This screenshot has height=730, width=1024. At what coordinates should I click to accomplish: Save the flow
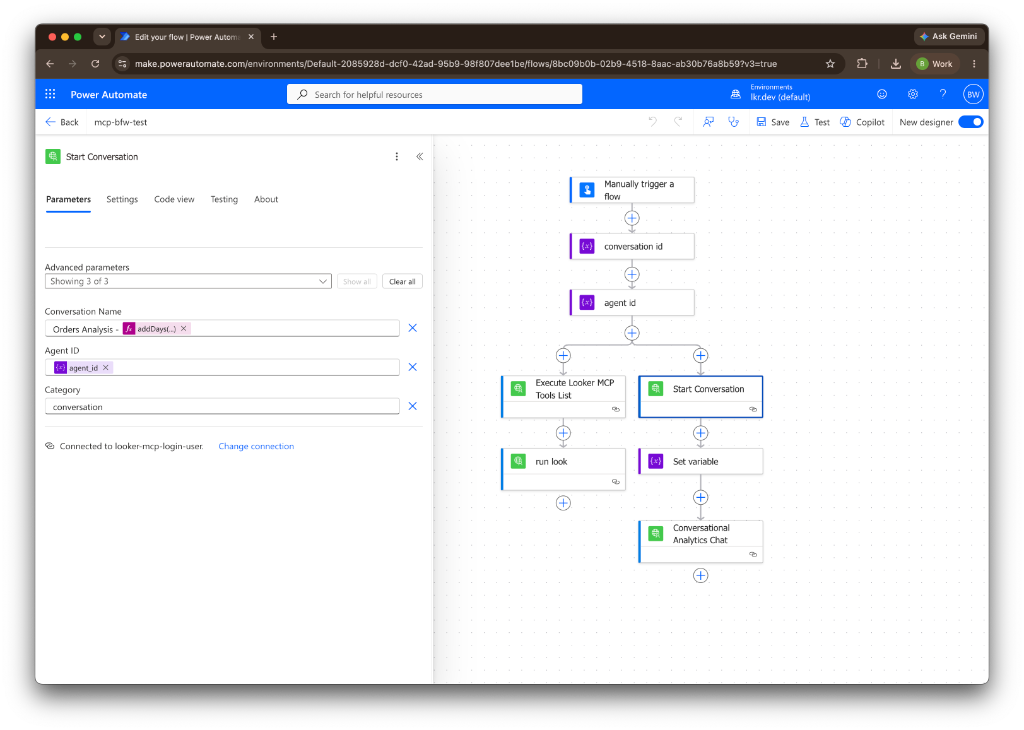tap(773, 122)
